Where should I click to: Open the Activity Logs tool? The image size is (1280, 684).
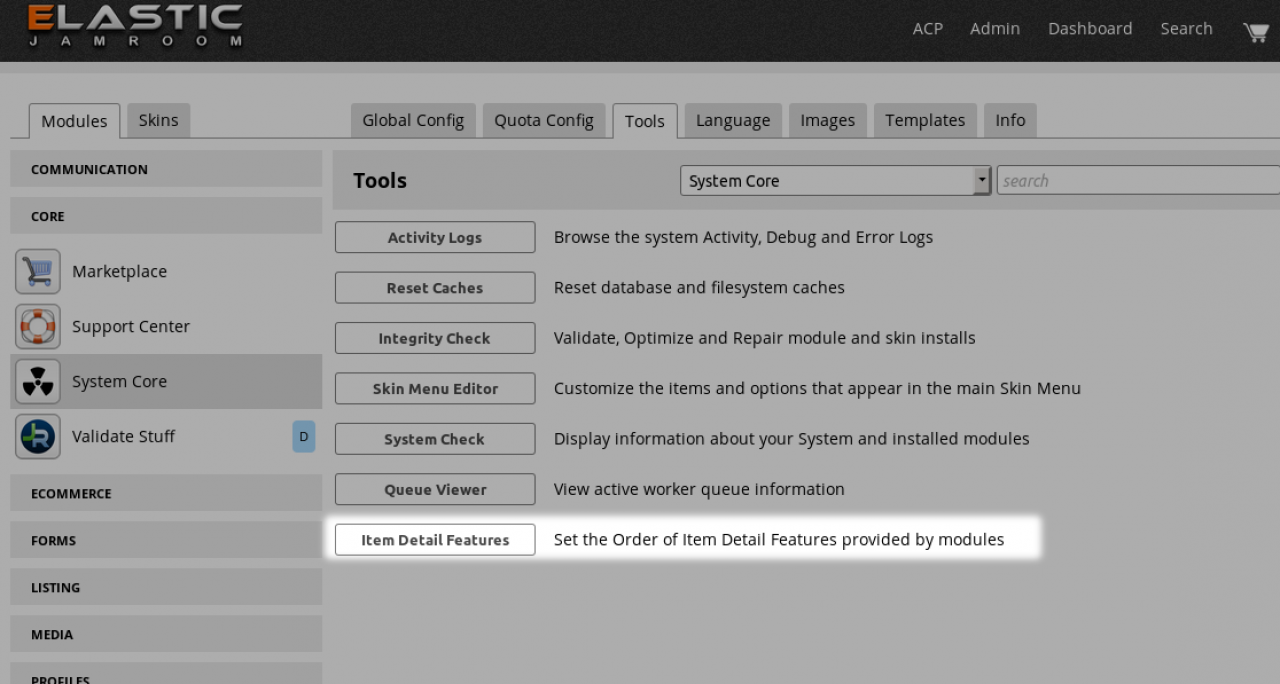(435, 238)
